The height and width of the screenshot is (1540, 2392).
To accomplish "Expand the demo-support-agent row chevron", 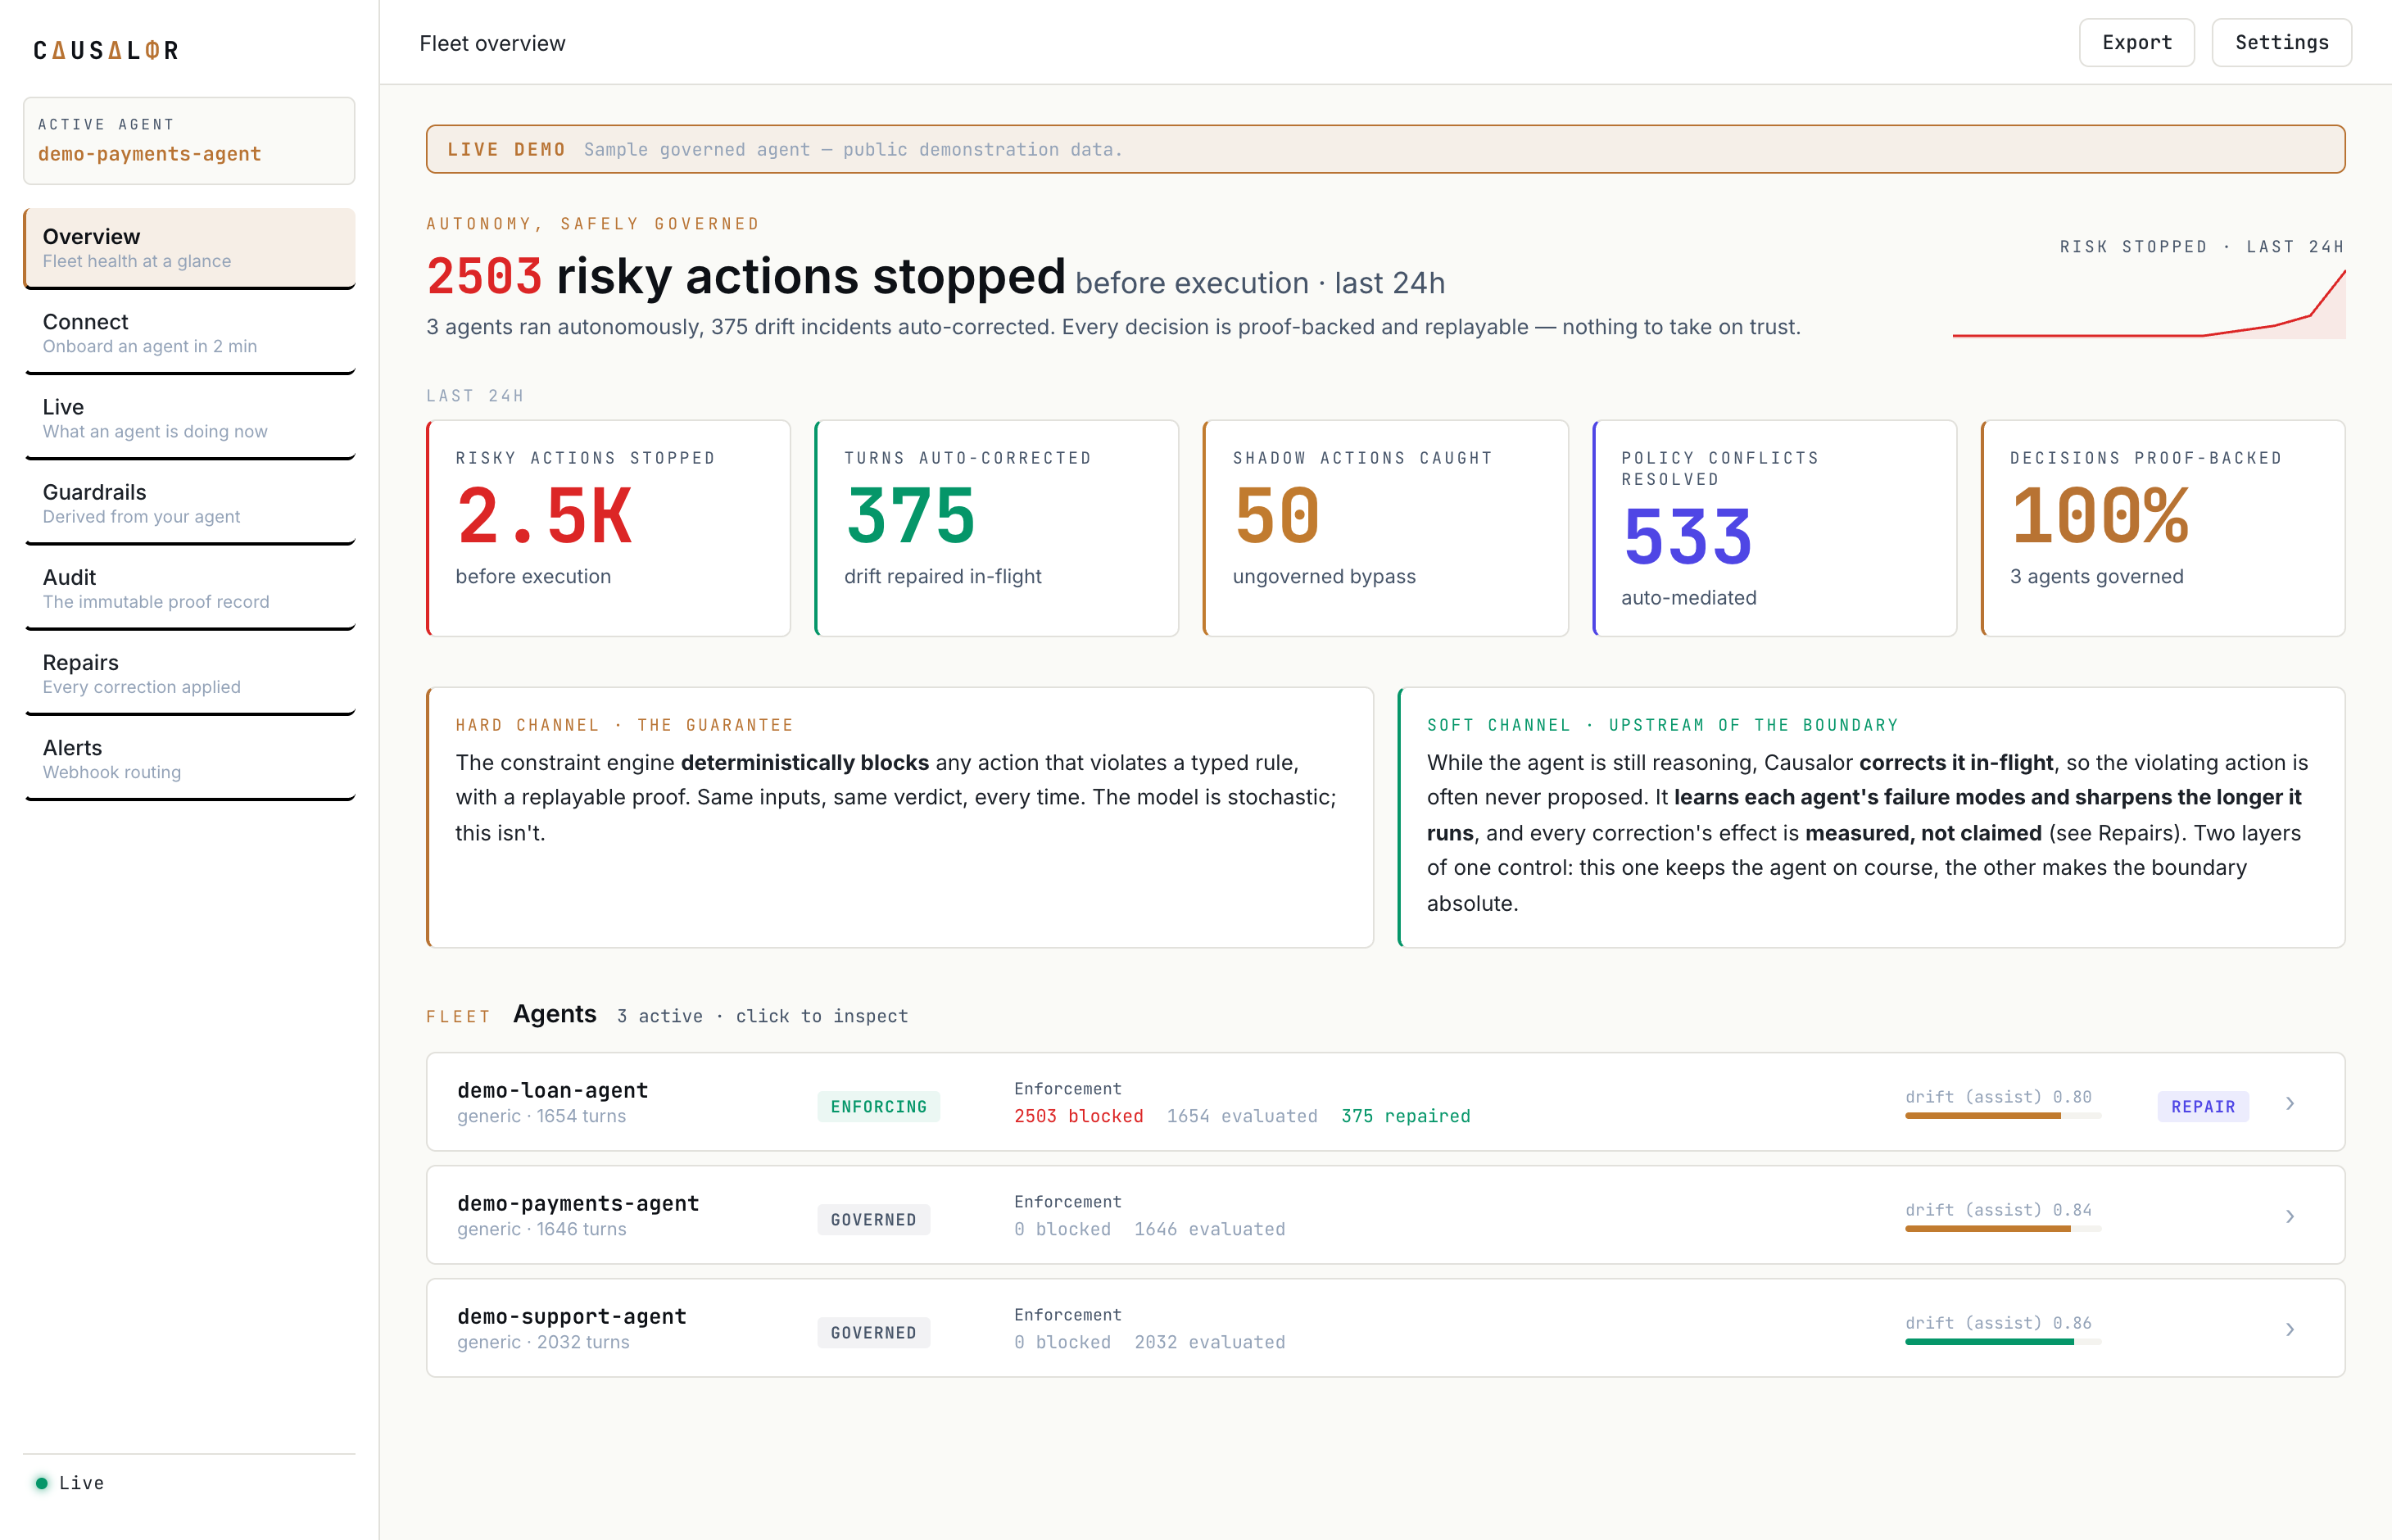I will point(2290,1329).
